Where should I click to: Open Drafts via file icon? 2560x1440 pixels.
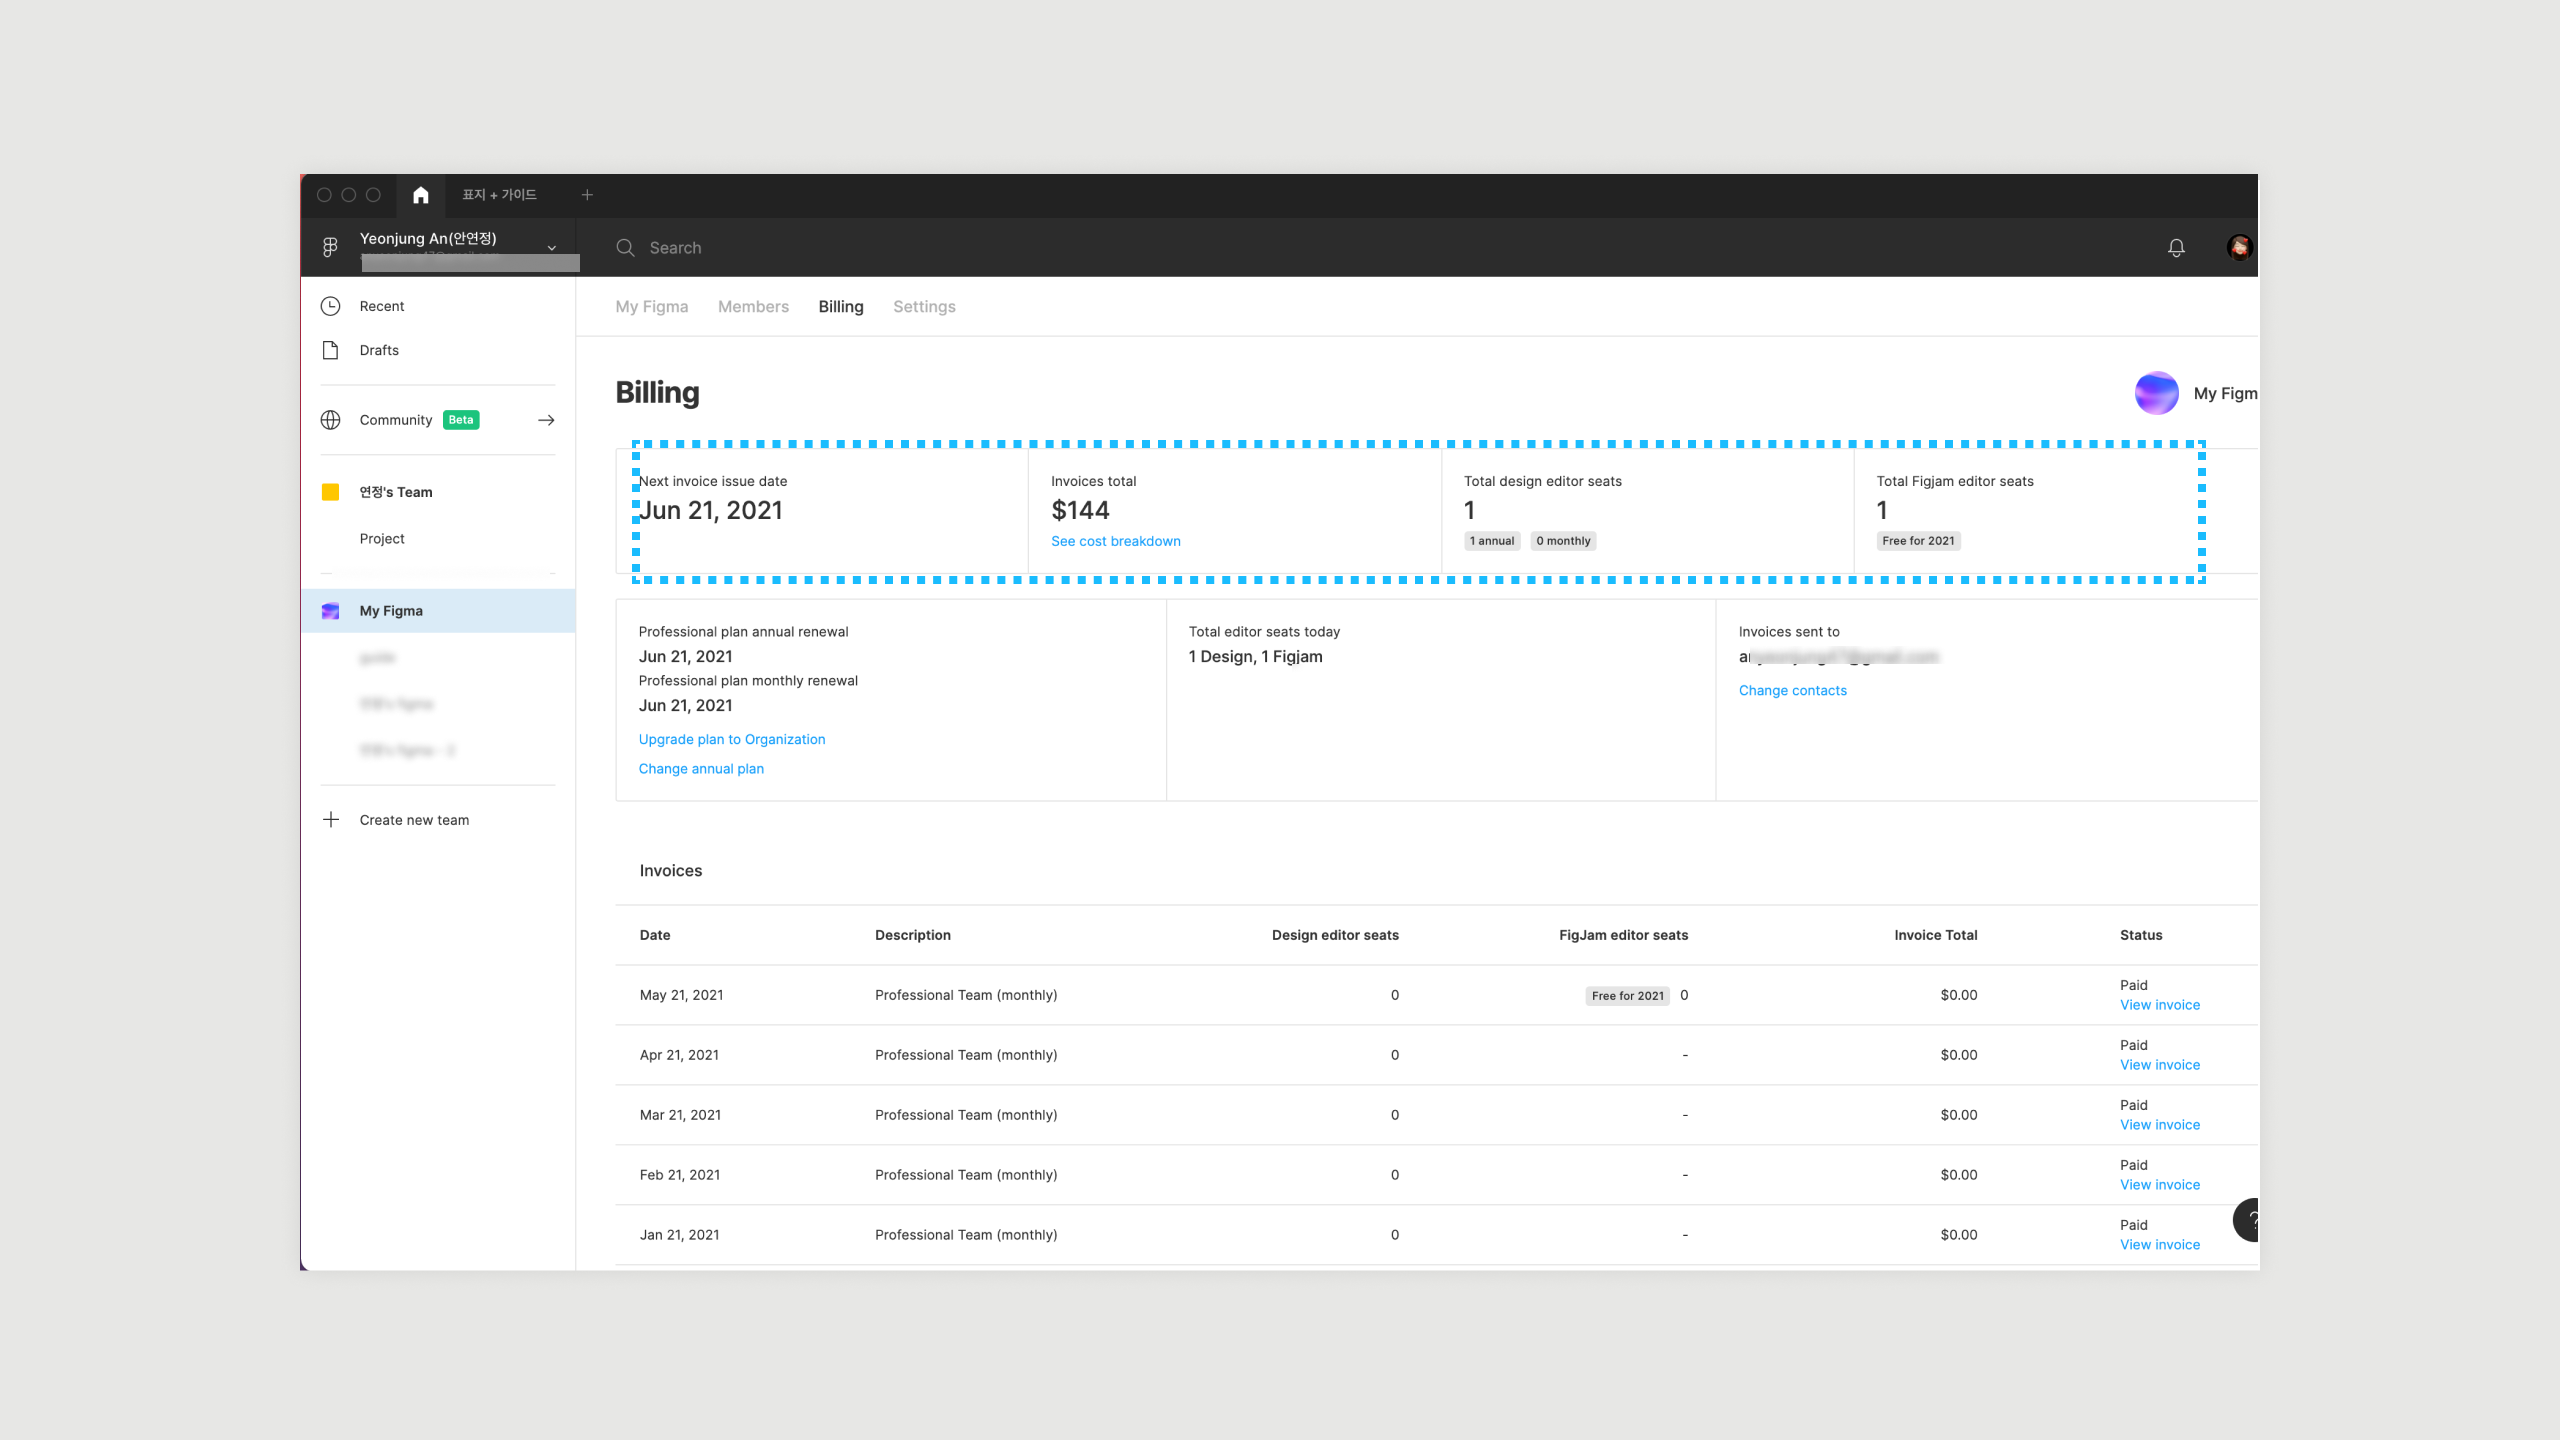tap(331, 350)
